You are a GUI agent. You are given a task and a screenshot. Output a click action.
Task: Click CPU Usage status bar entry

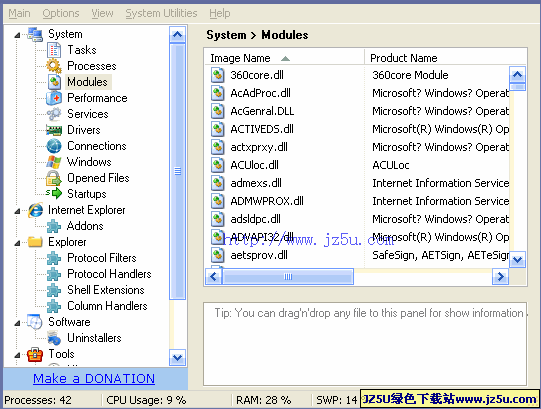[x=146, y=400]
